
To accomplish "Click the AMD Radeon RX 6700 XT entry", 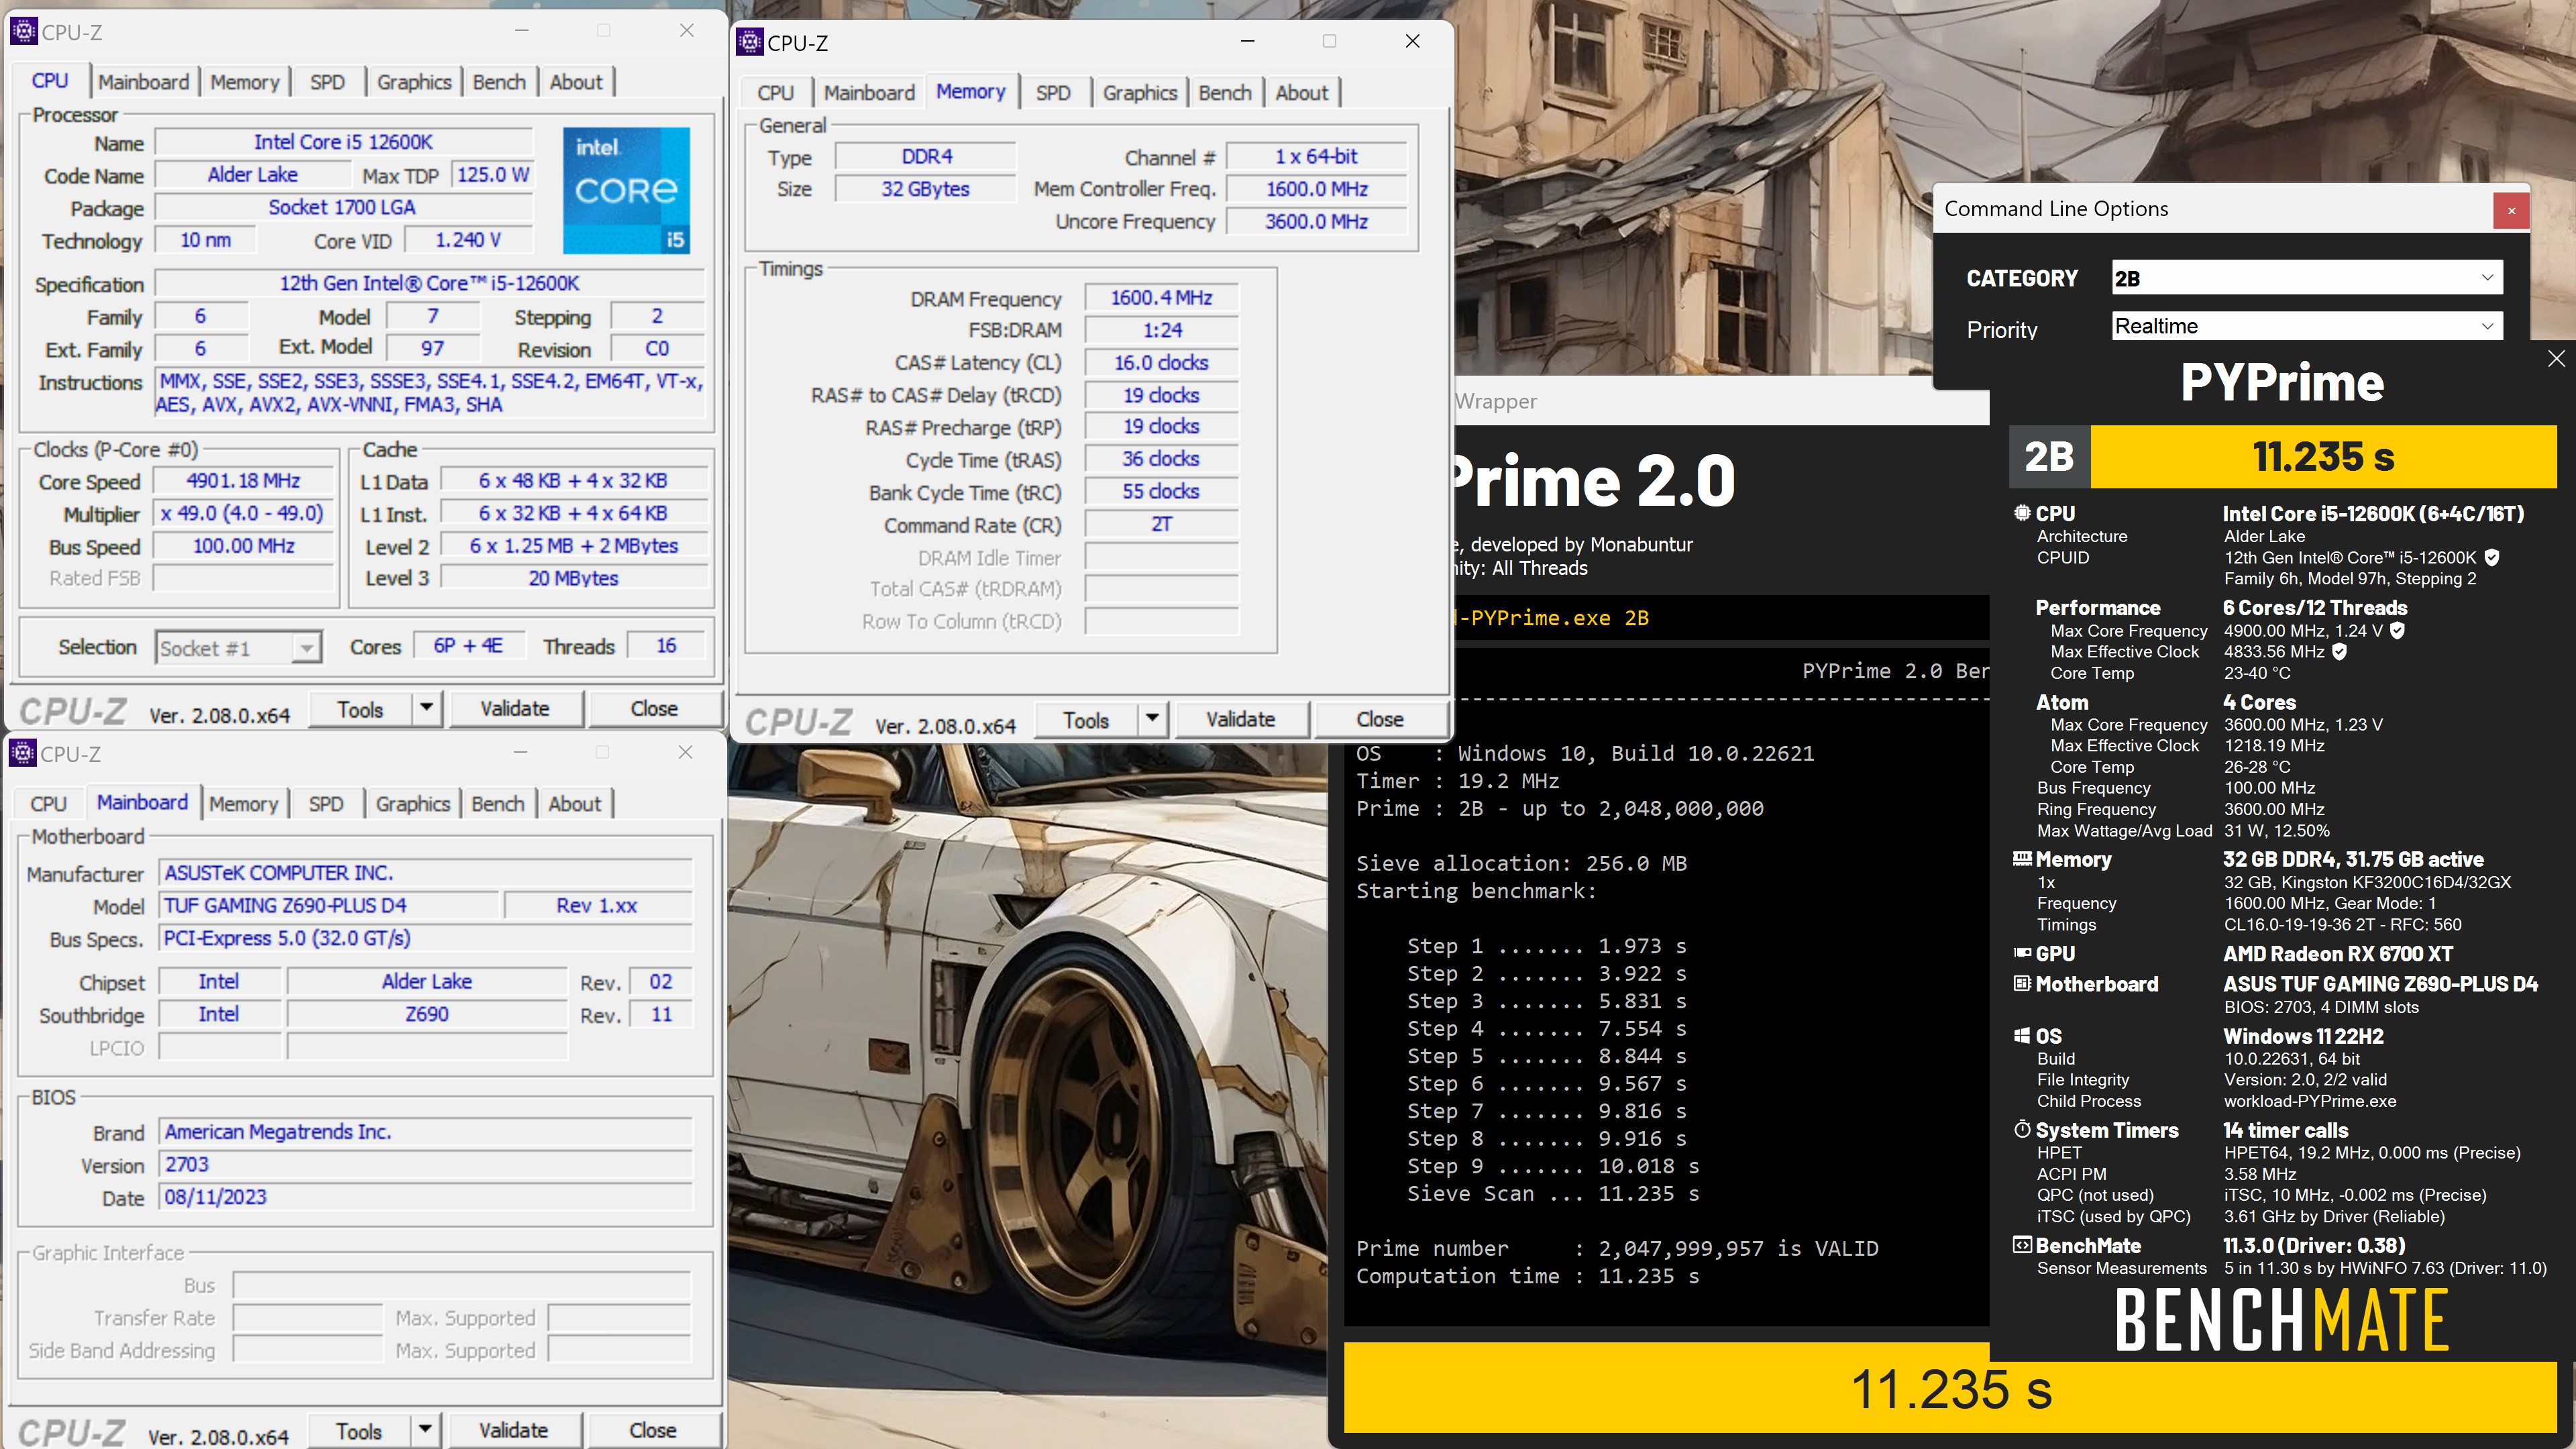I will [x=2338, y=954].
